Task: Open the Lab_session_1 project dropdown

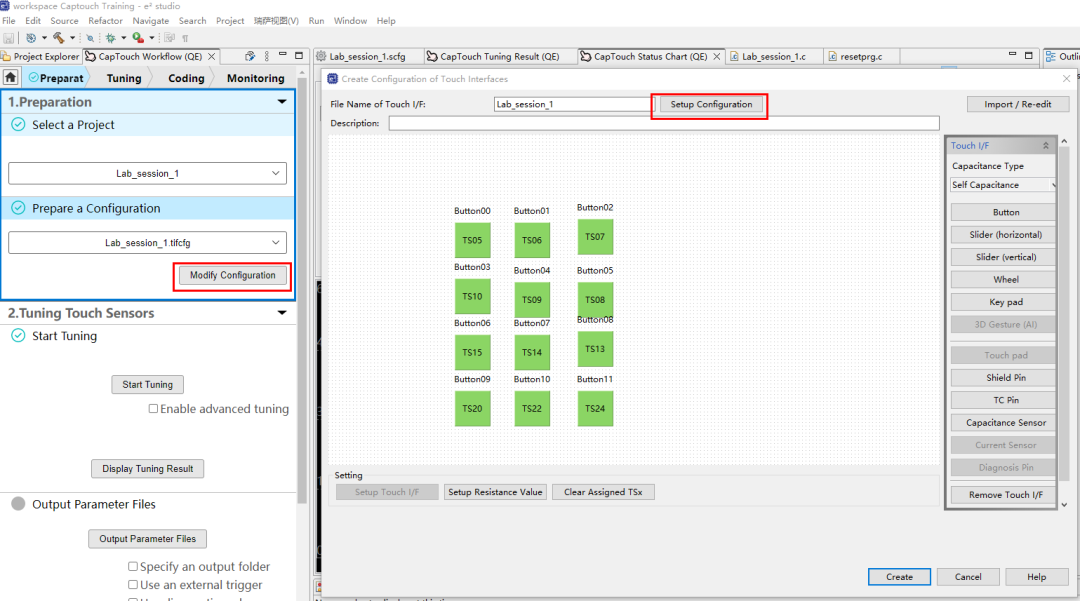Action: [x=147, y=173]
